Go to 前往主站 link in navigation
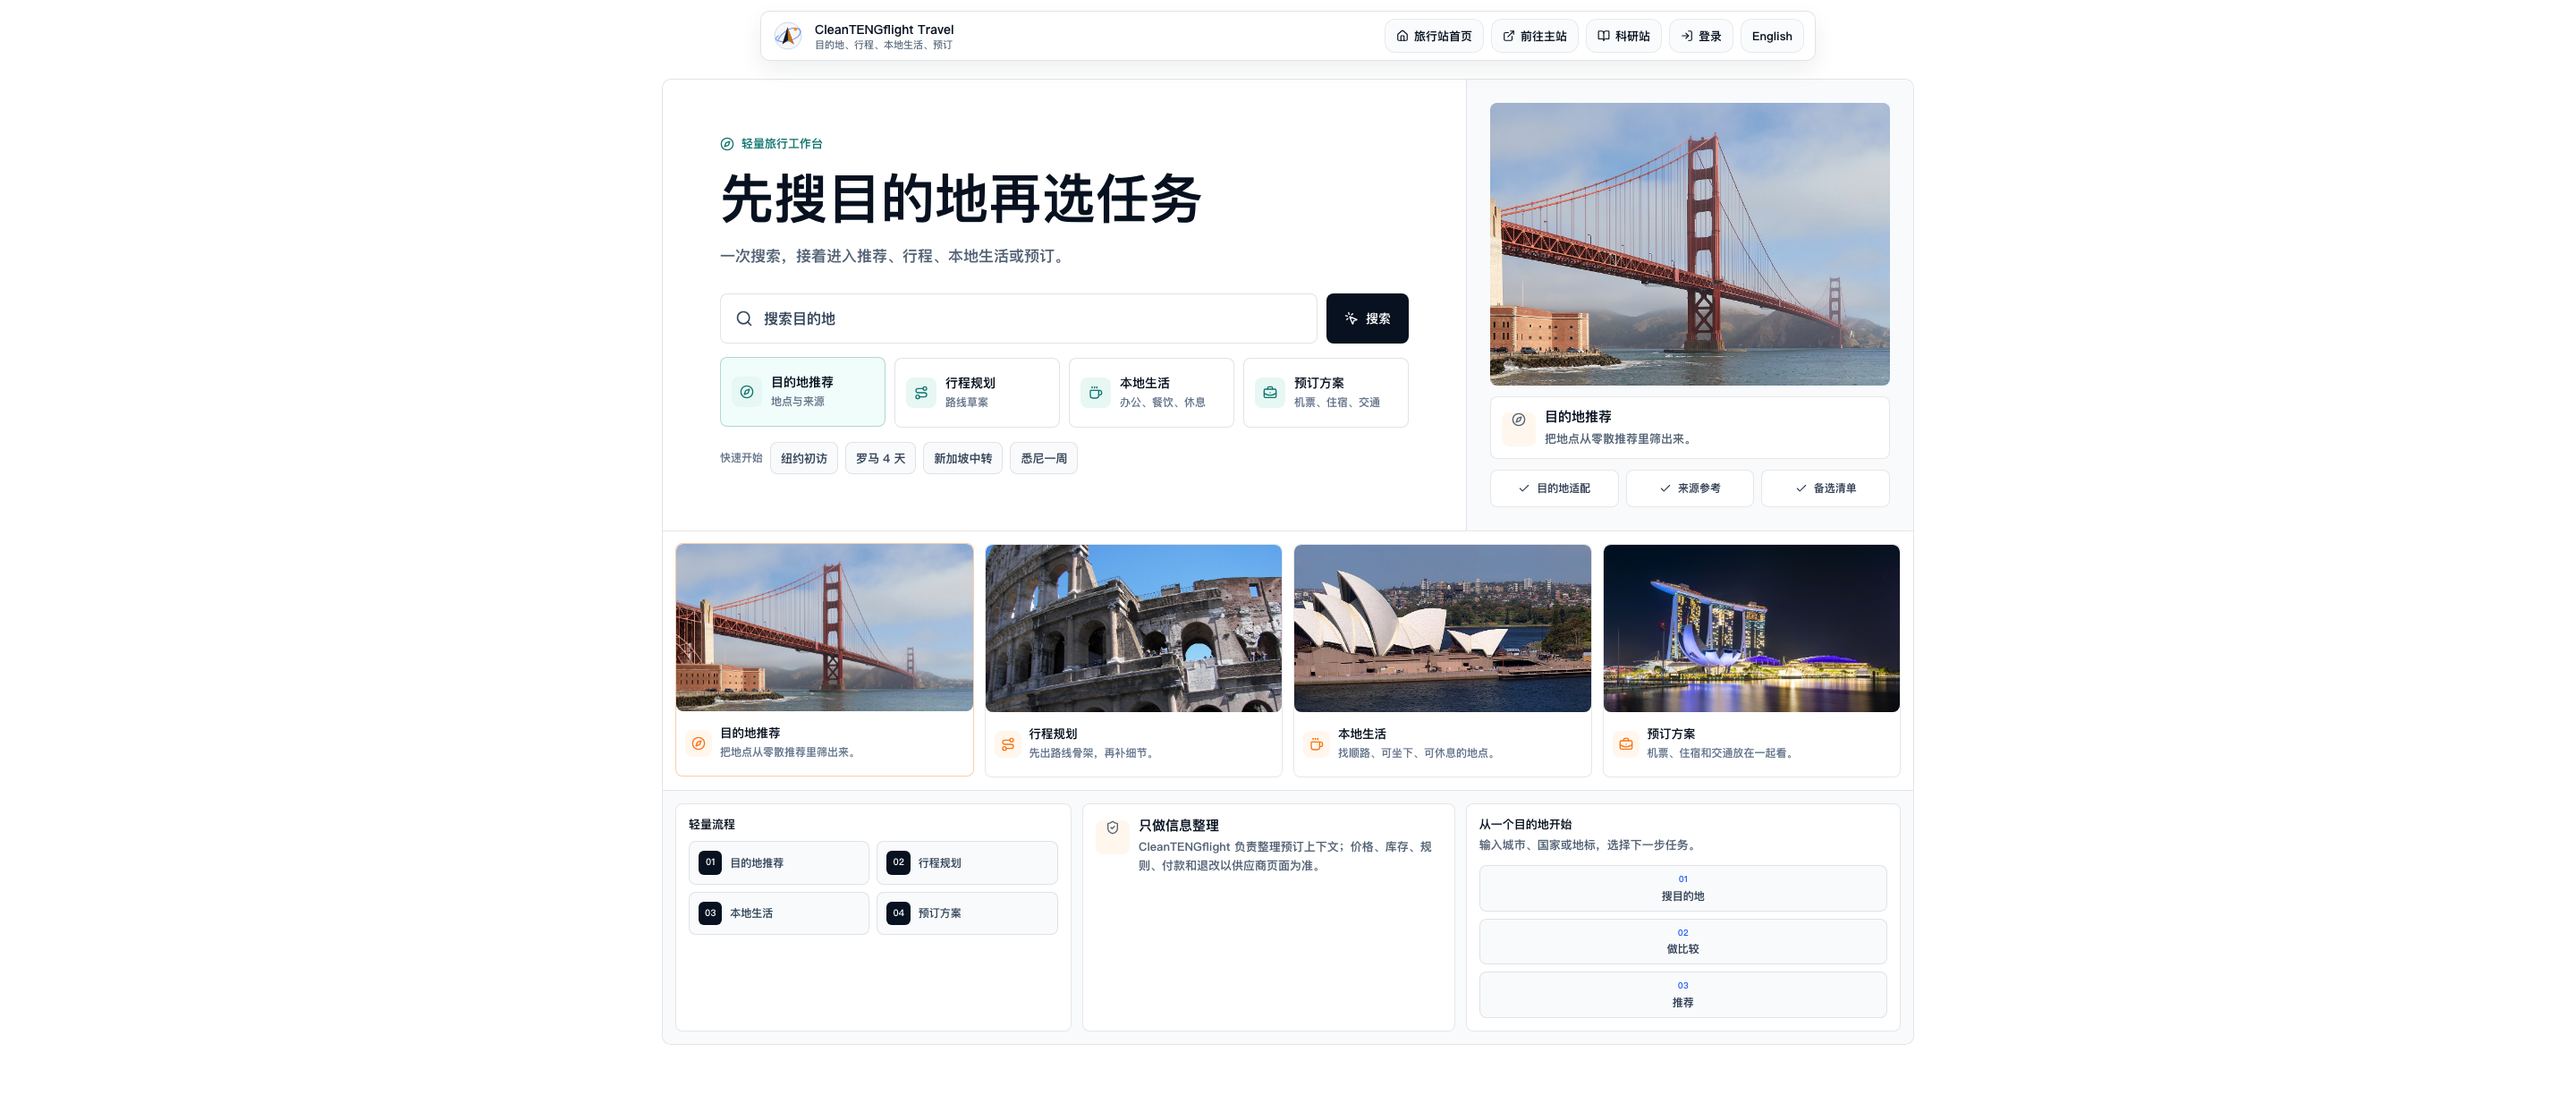2576x1095 pixels. [1534, 36]
